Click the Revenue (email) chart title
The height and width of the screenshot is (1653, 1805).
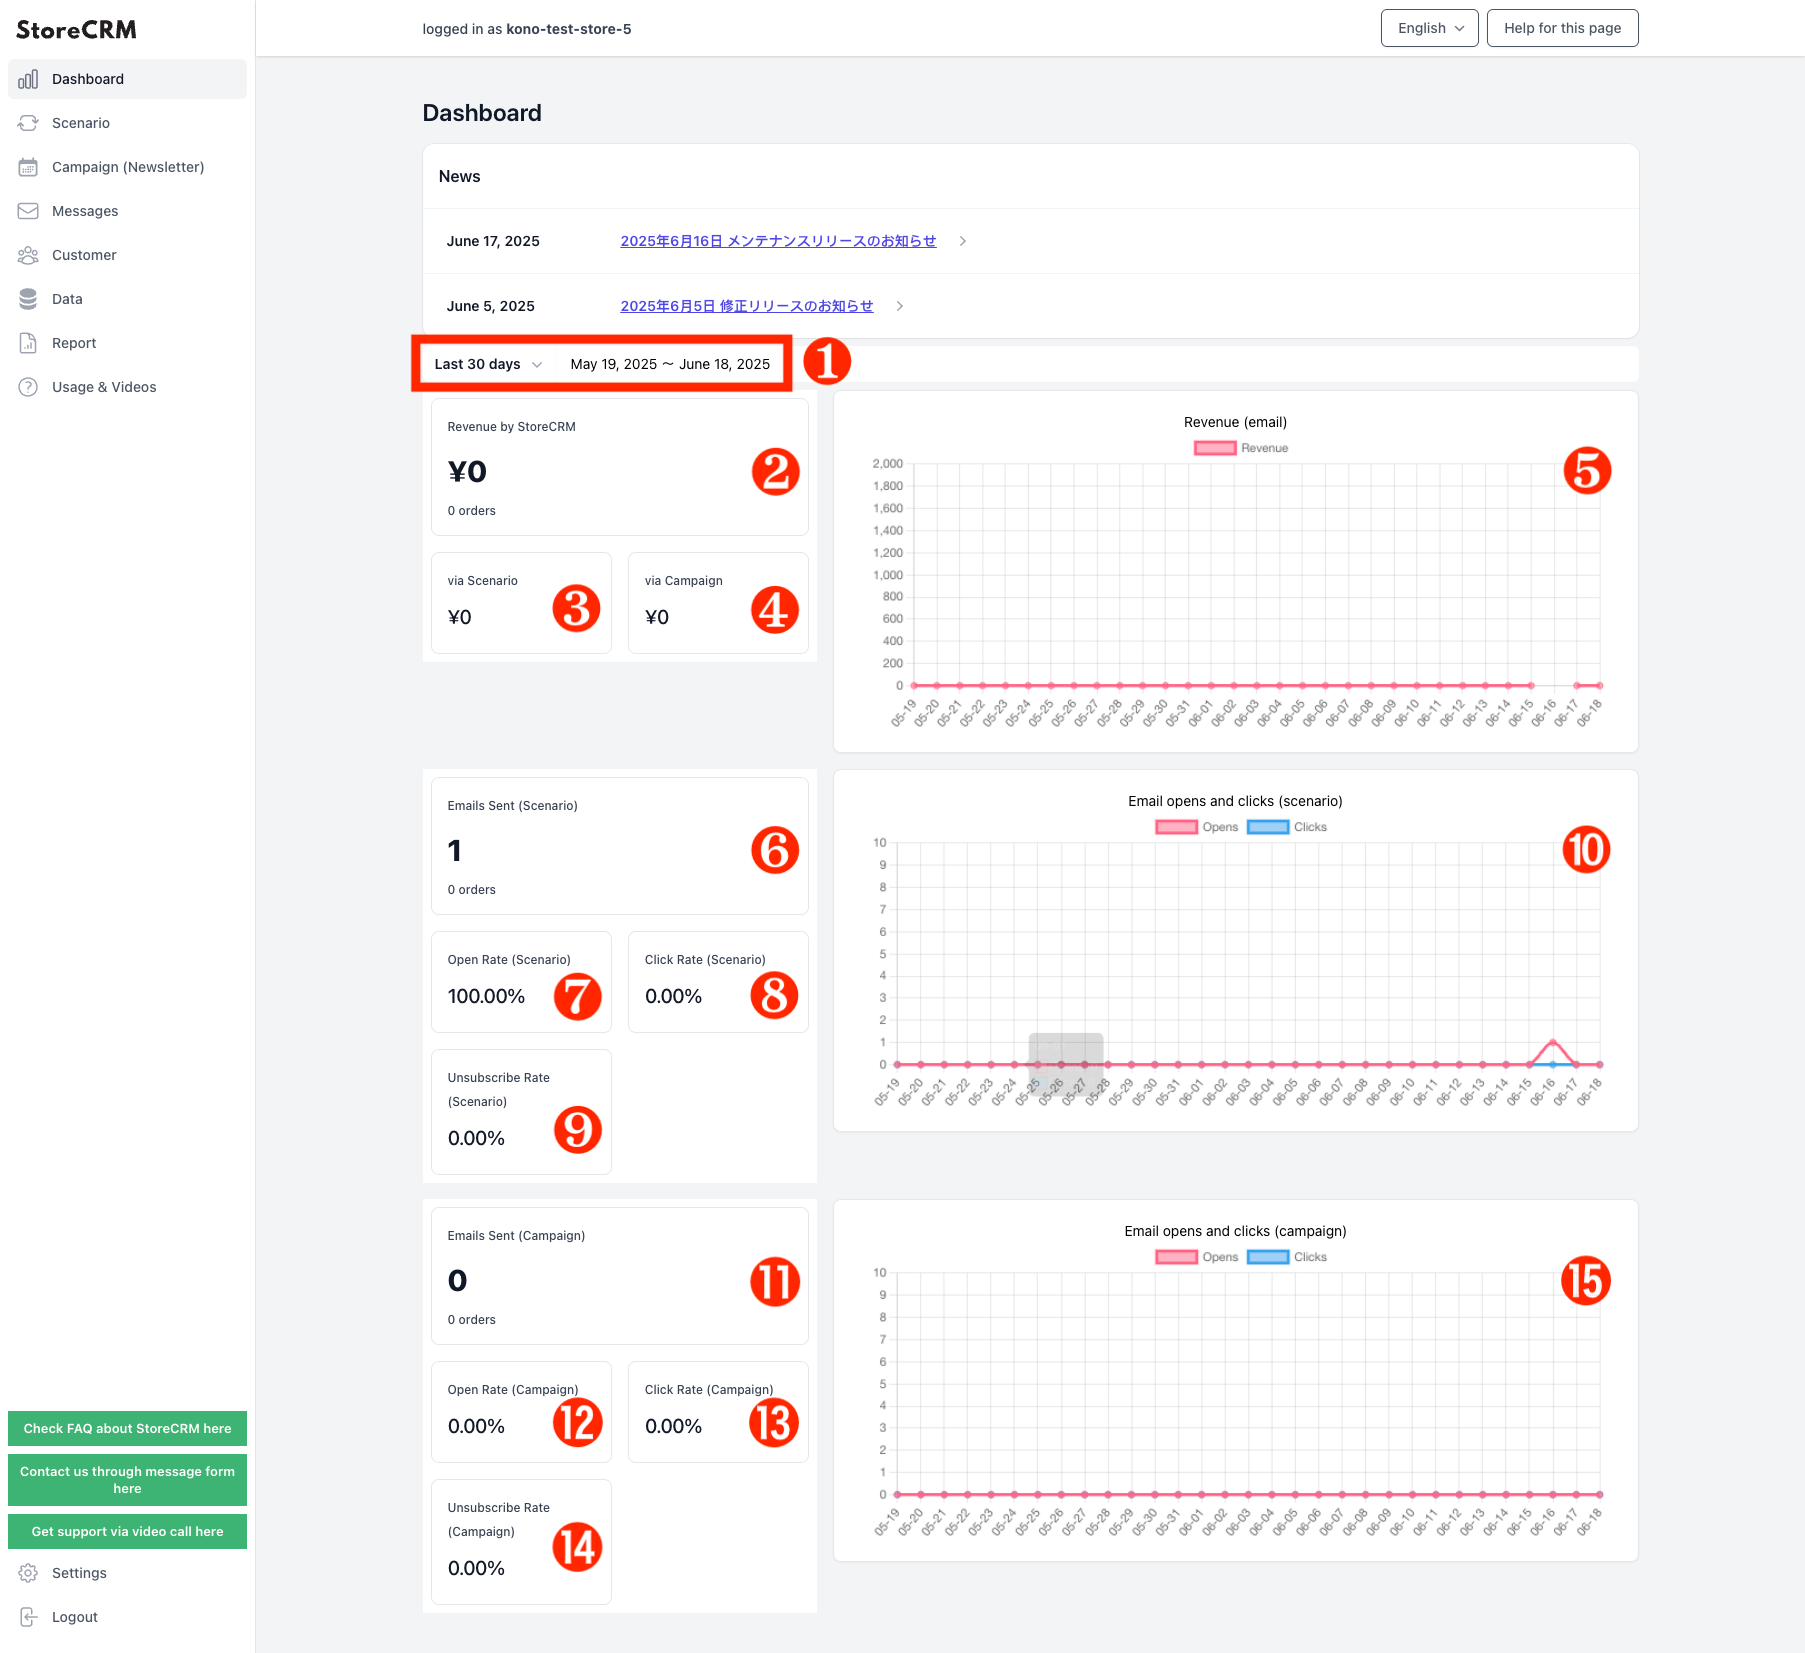(x=1235, y=422)
